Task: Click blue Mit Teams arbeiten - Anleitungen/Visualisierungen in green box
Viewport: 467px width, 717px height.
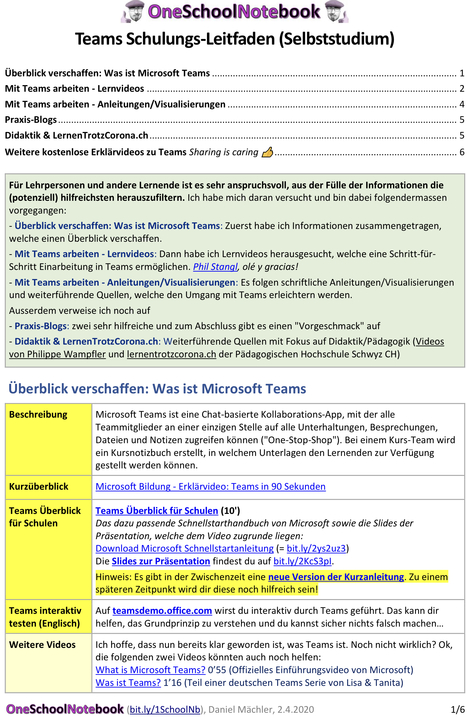Action: pos(125,282)
